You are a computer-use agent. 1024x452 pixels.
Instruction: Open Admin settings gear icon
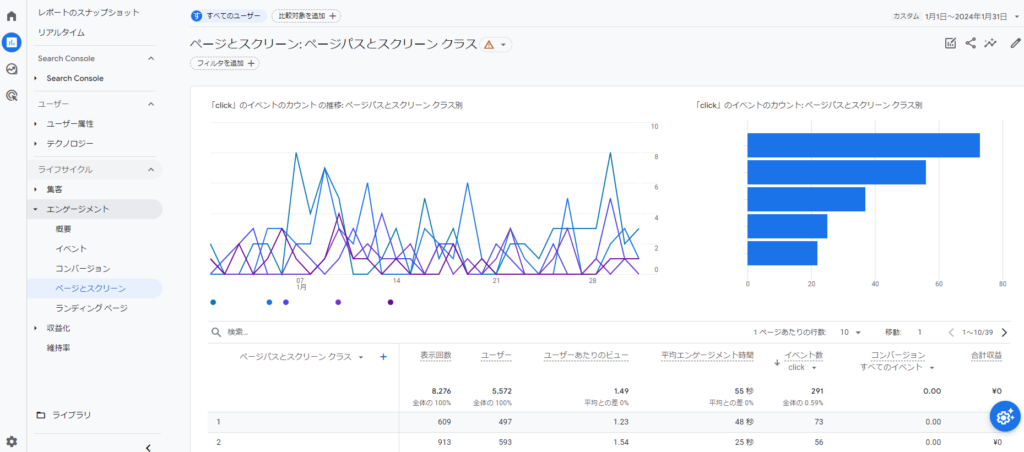click(11, 441)
